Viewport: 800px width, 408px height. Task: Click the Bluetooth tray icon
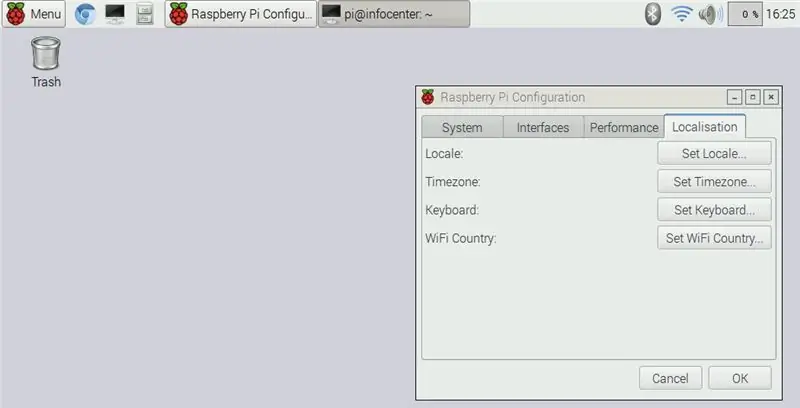coord(653,14)
